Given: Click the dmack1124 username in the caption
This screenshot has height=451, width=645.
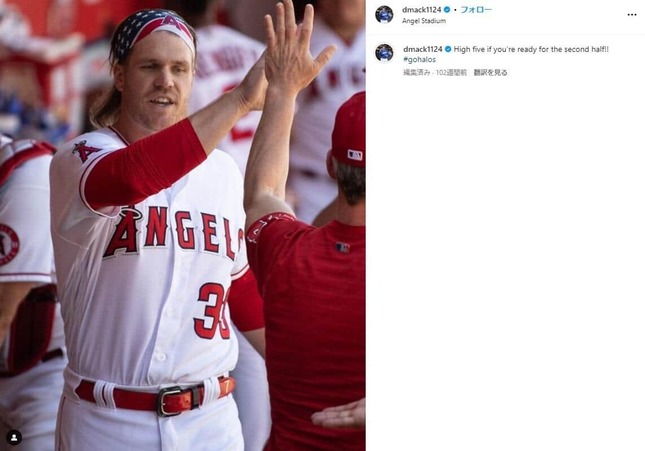Looking at the screenshot, I should 422,49.
